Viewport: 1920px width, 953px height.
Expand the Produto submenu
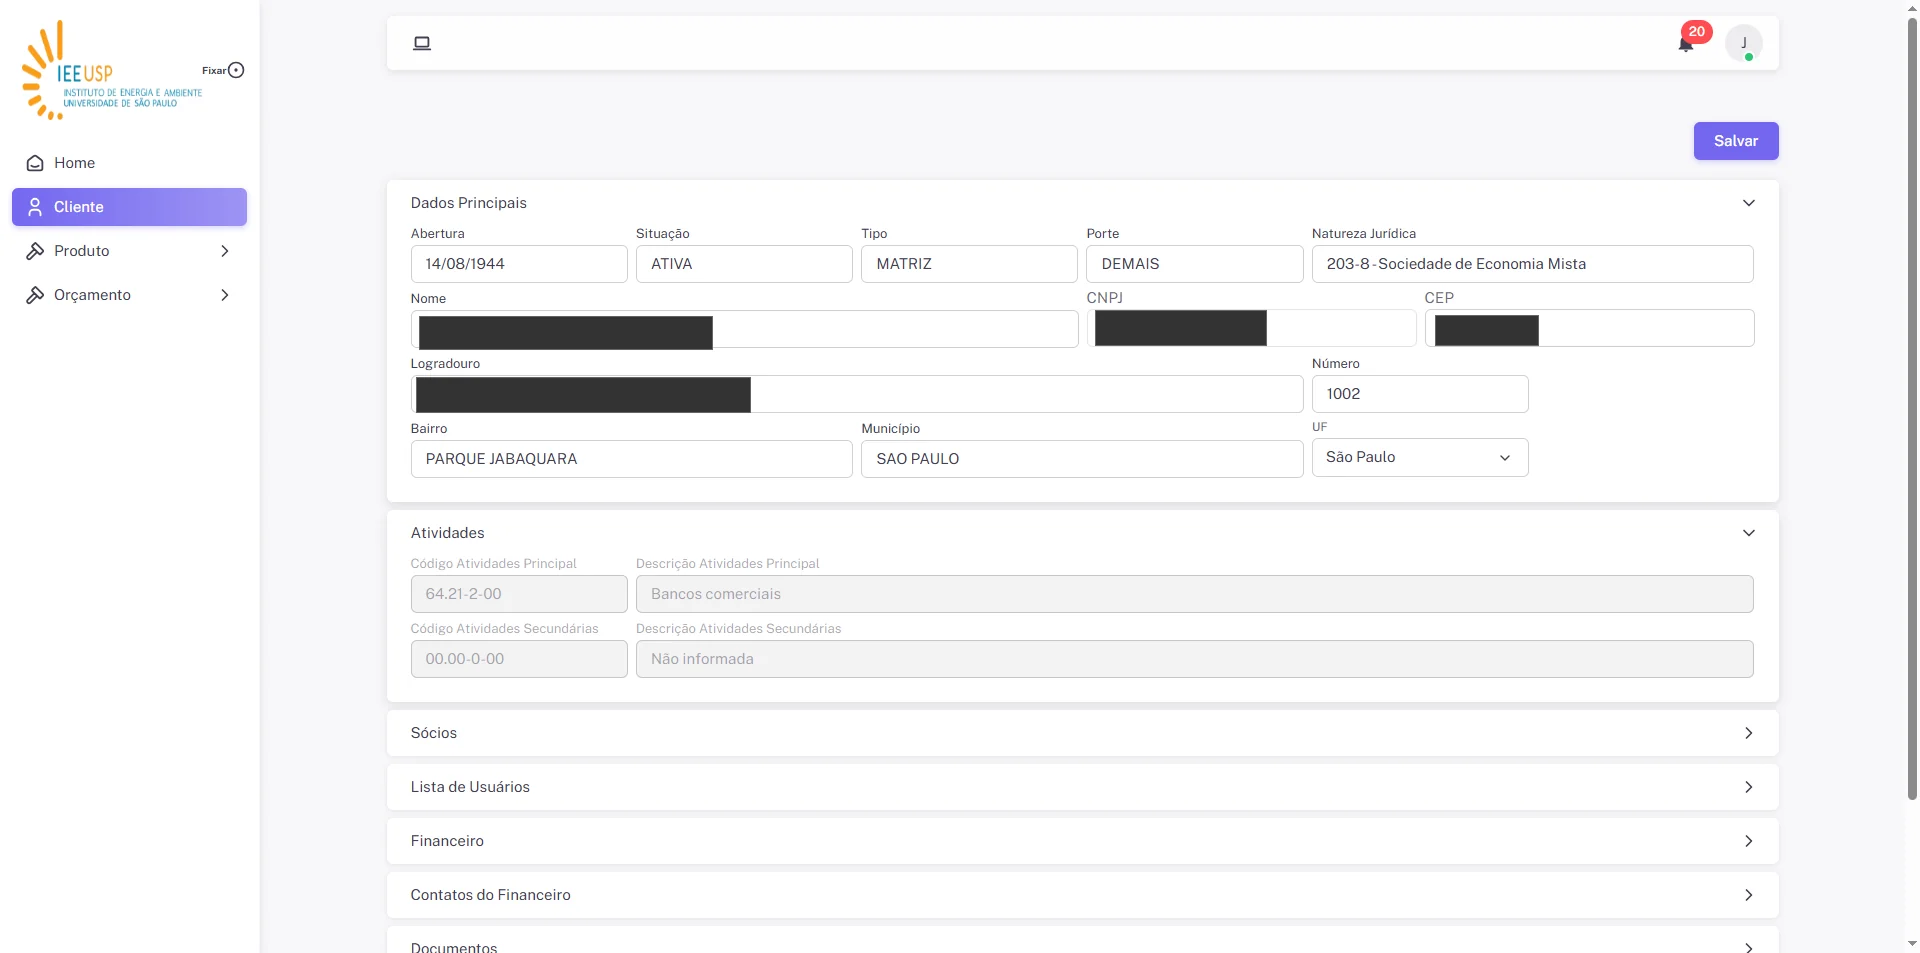pyautogui.click(x=129, y=251)
